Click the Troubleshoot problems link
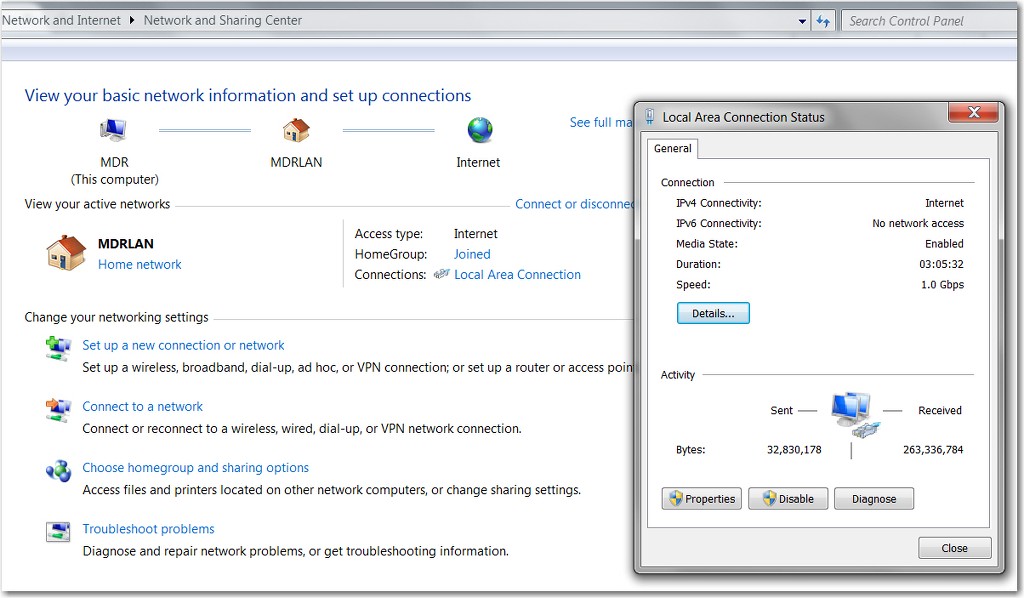Image resolution: width=1024 pixels, height=598 pixels. [148, 529]
